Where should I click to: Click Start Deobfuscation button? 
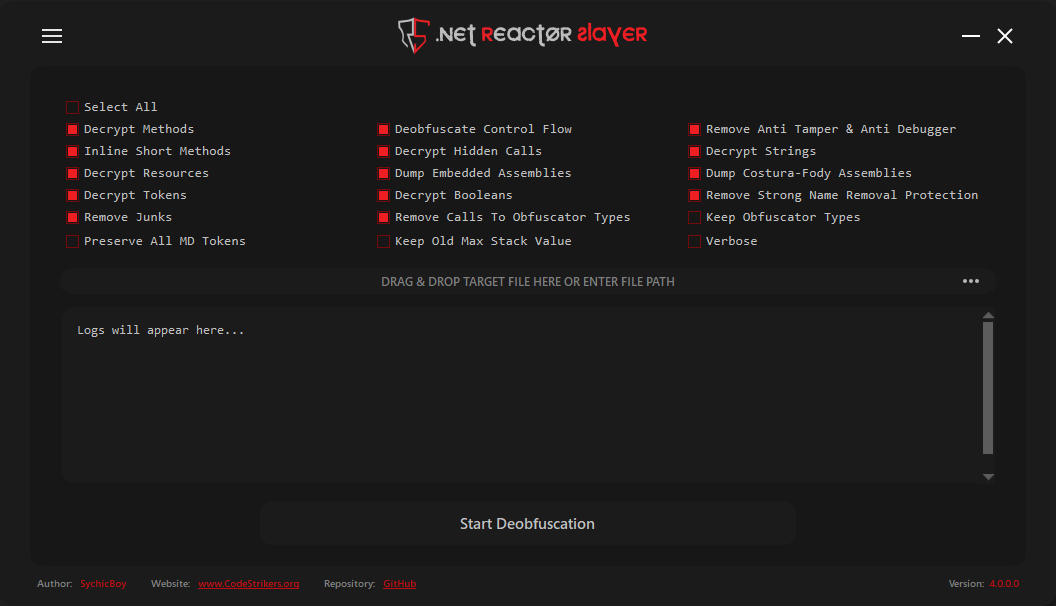527,523
